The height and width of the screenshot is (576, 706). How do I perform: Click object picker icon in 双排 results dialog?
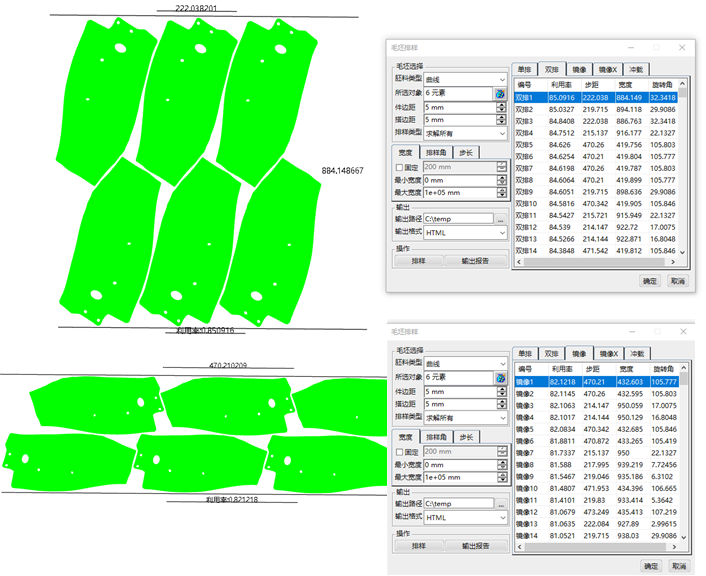500,93
